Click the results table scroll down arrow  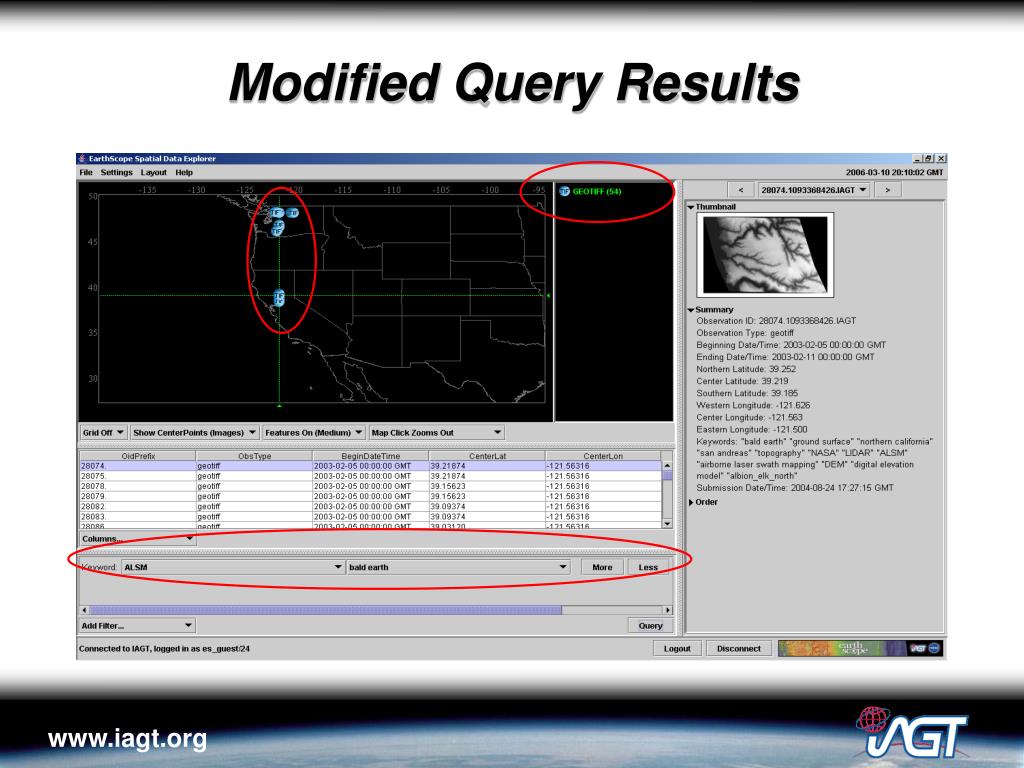click(x=667, y=523)
